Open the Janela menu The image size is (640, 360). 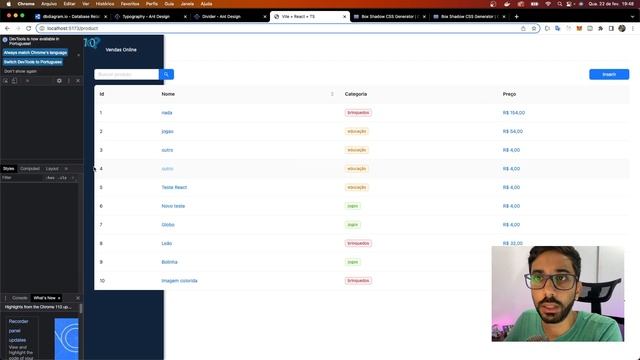point(187,4)
